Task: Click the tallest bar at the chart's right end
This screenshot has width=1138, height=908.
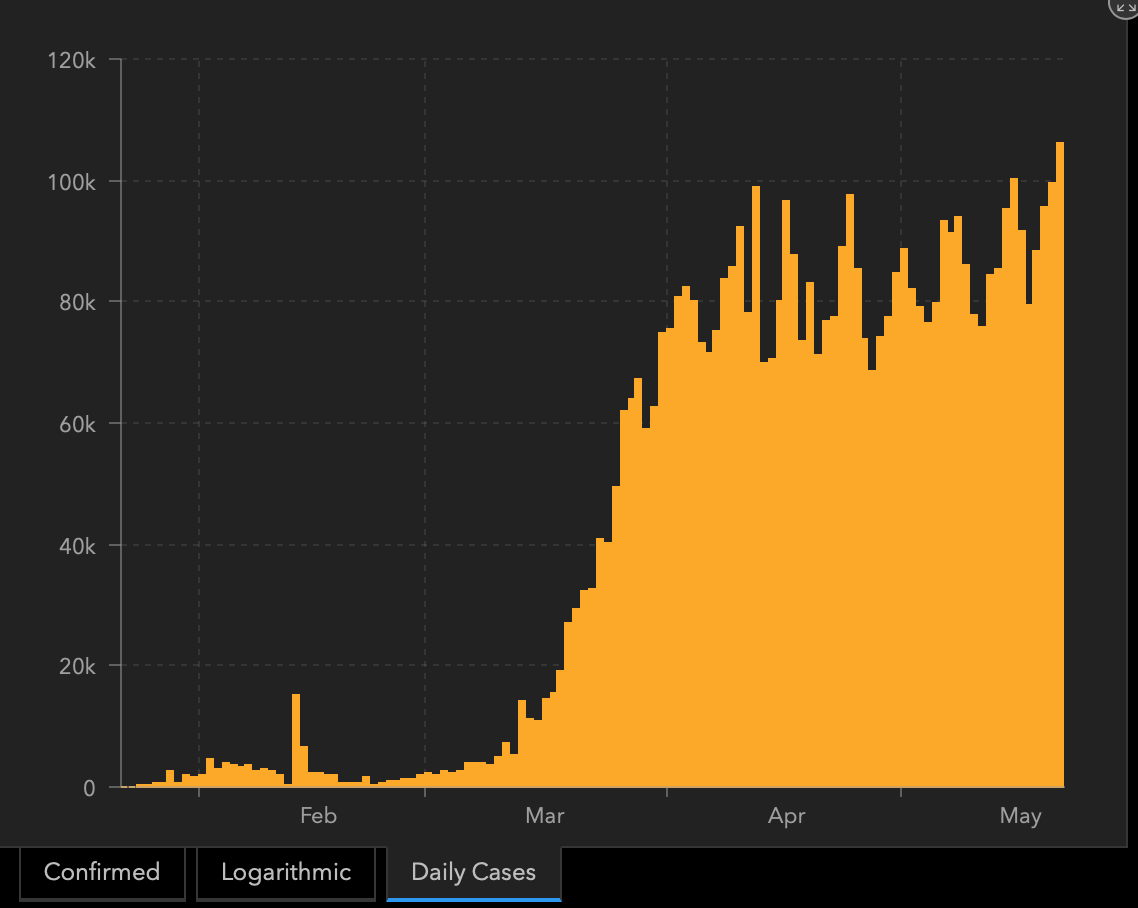Action: [x=1060, y=465]
